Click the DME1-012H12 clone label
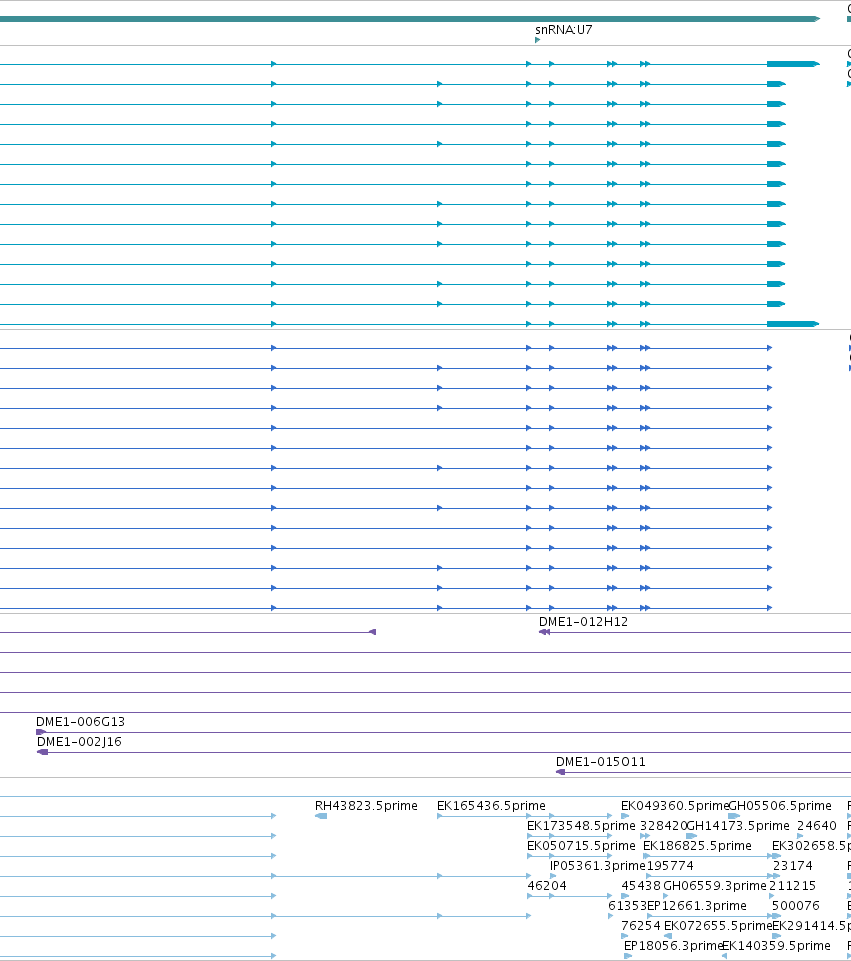Screen dimensions: 851x961 pyautogui.click(x=583, y=621)
